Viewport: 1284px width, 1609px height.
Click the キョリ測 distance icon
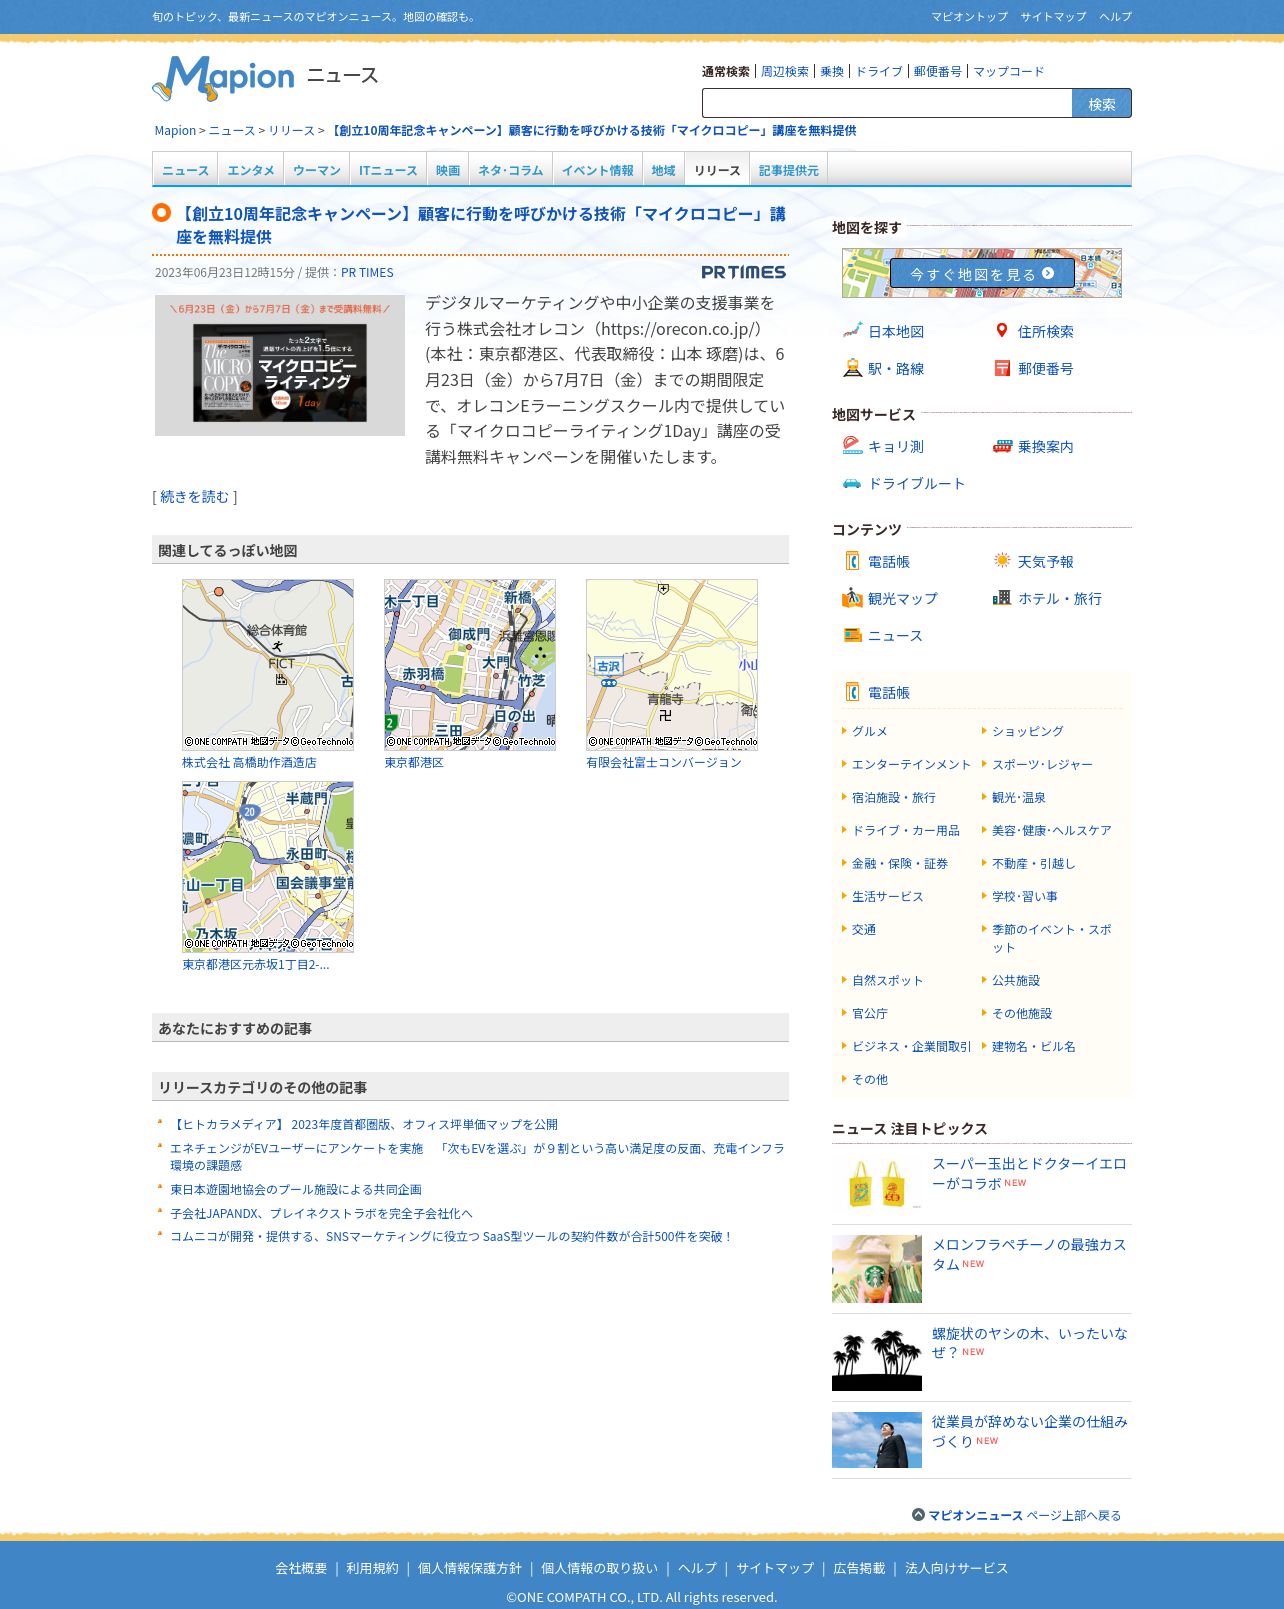coord(852,446)
